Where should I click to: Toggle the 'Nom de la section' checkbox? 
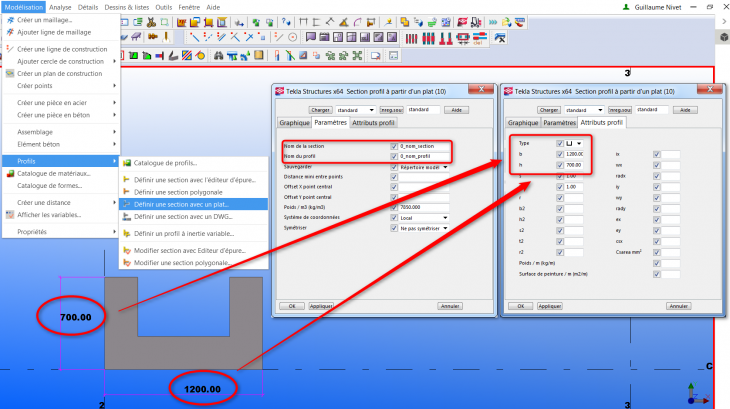coord(394,146)
